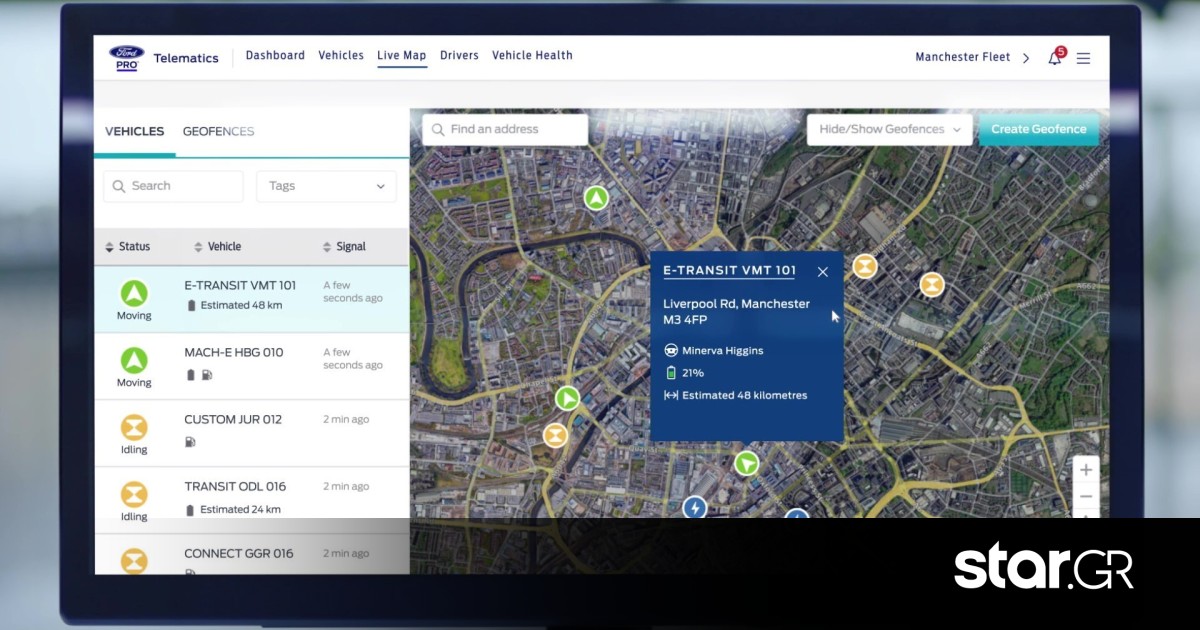
Task: Select the green upward-arrow vehicle marker on the map
Action: coord(597,198)
